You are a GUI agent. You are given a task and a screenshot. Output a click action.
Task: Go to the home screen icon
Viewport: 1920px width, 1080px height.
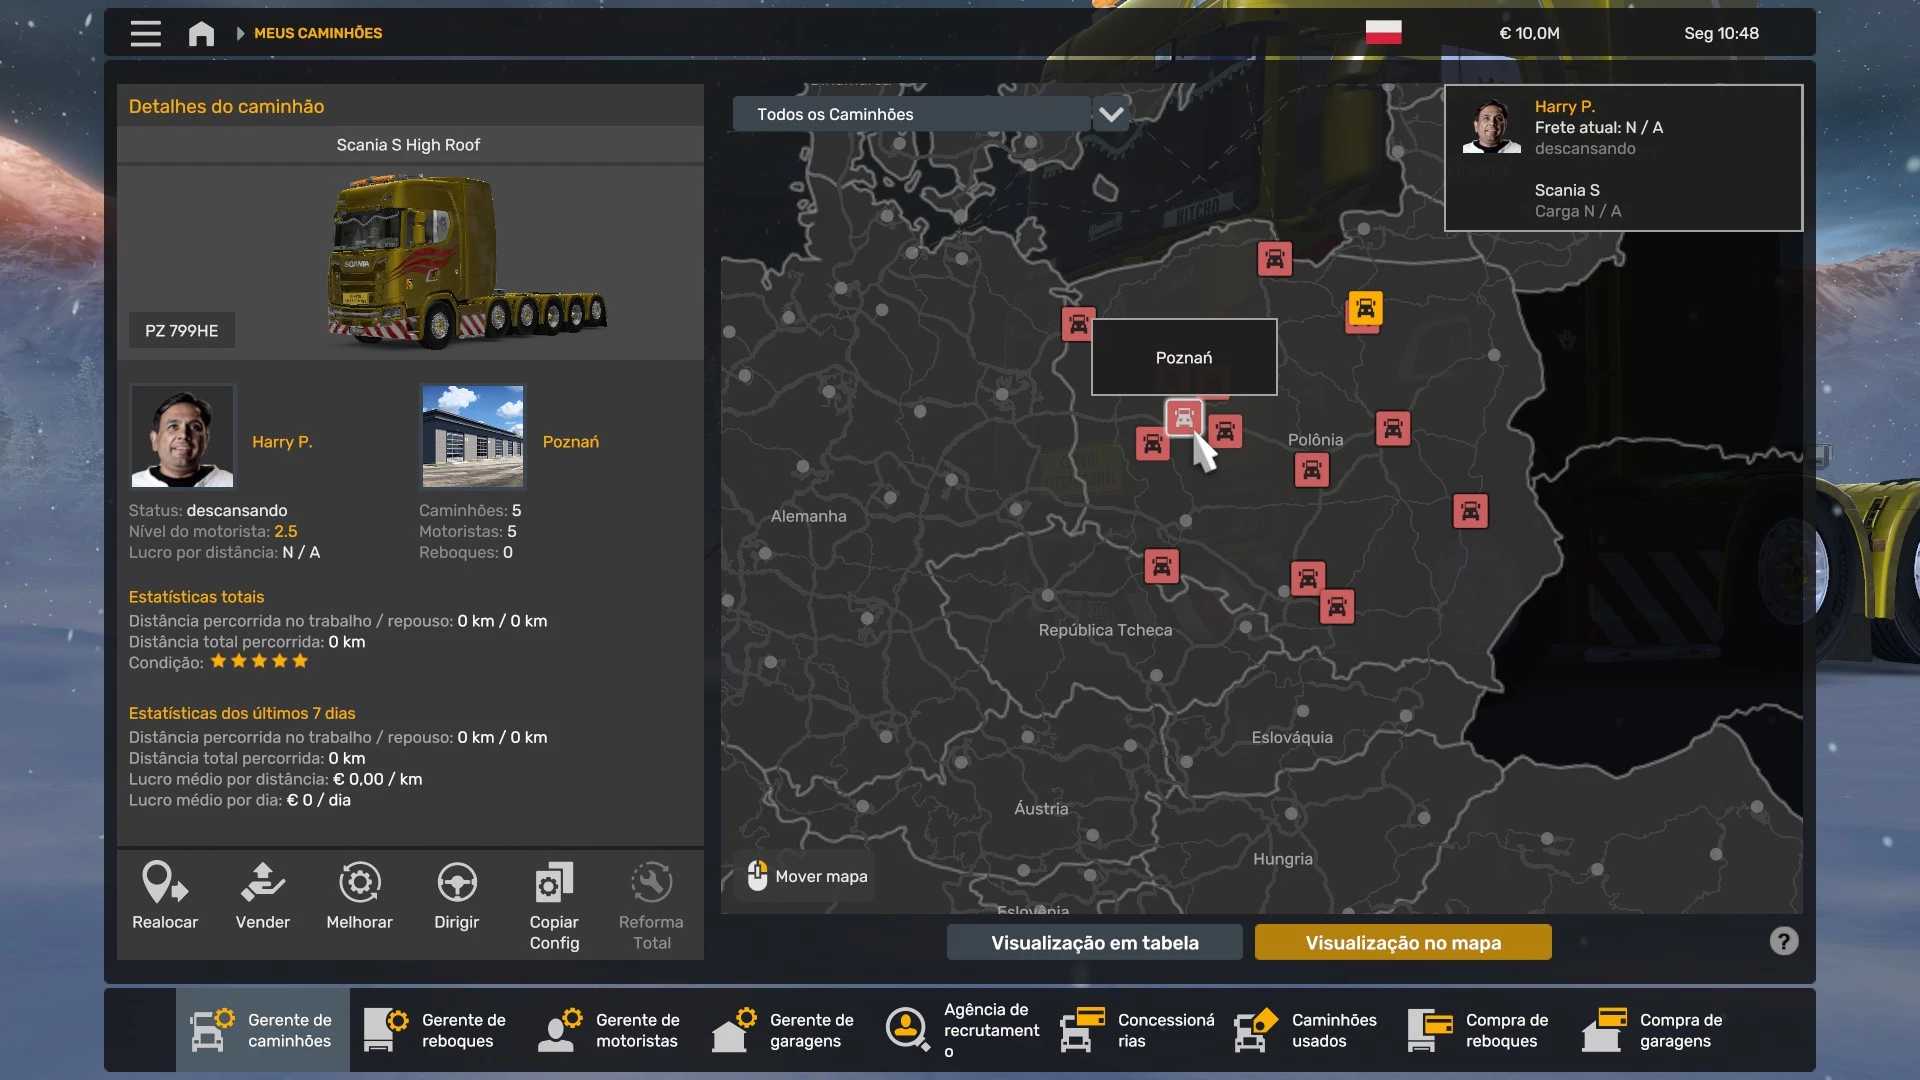(201, 33)
